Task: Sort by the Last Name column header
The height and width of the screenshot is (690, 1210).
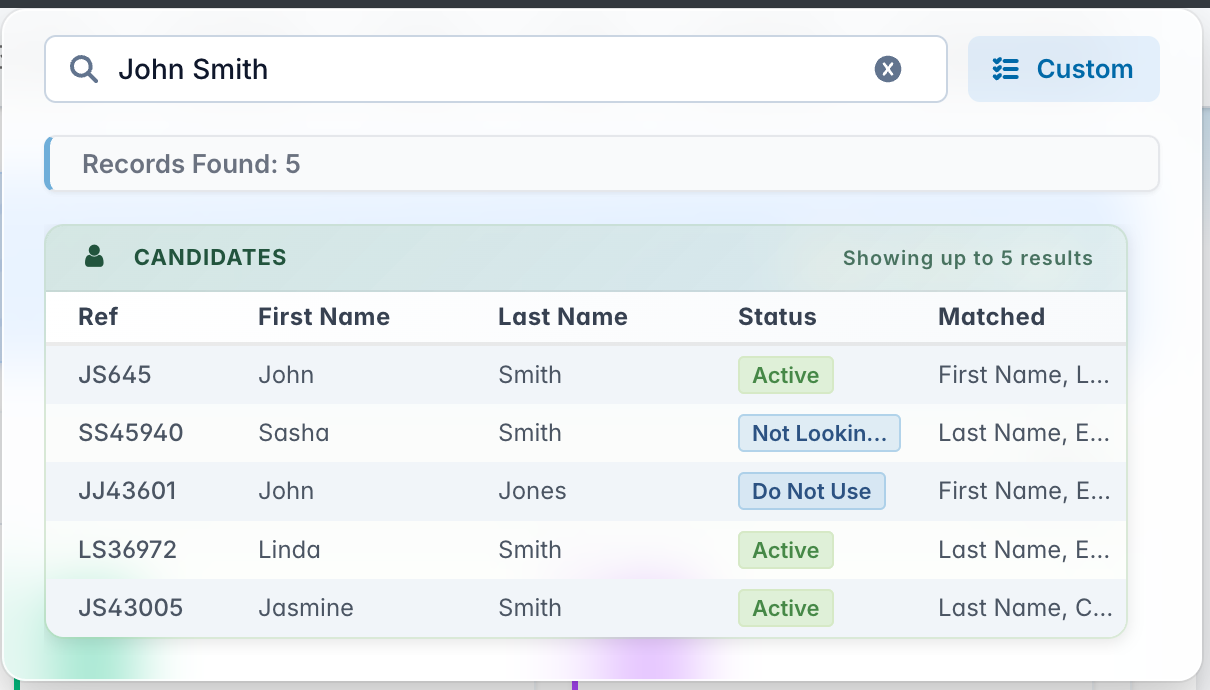Action: tap(563, 317)
